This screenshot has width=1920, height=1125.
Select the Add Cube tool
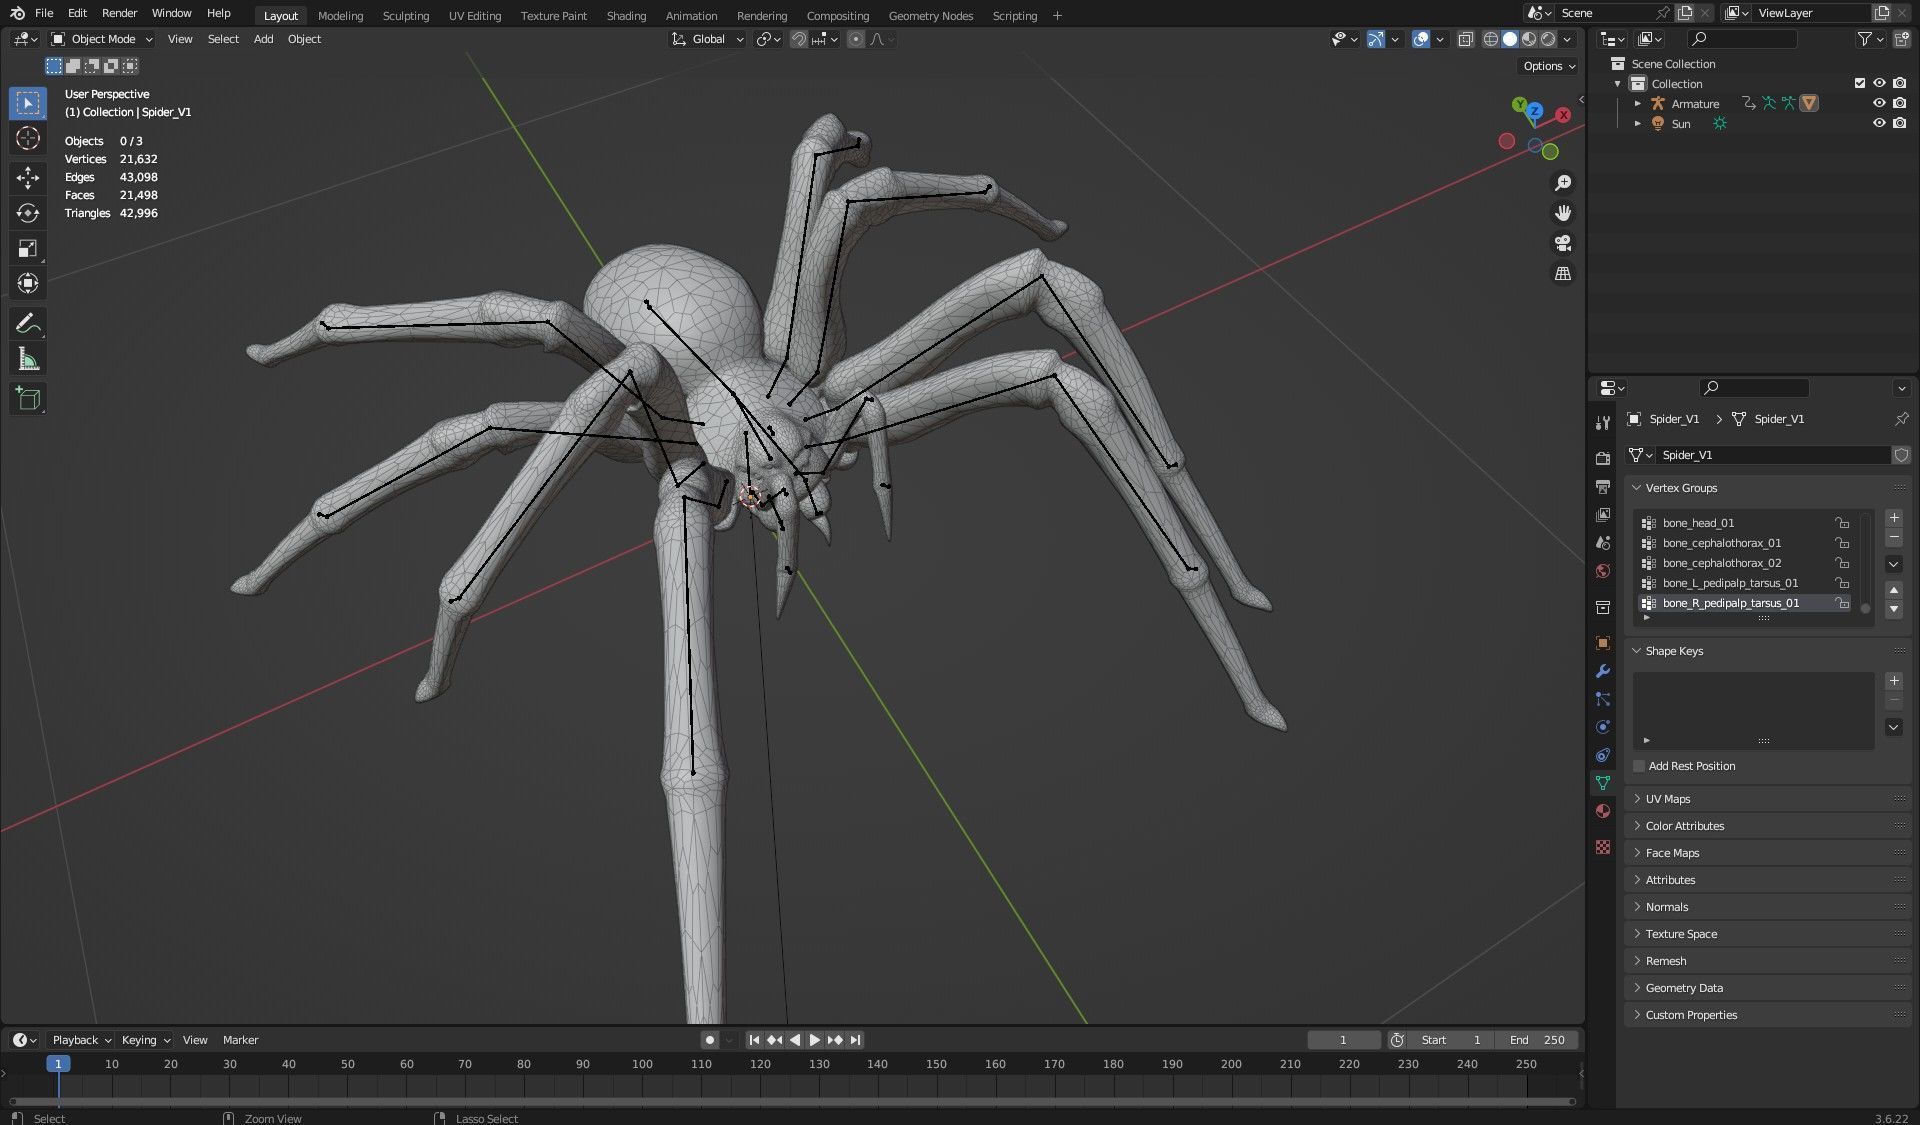pyautogui.click(x=28, y=399)
